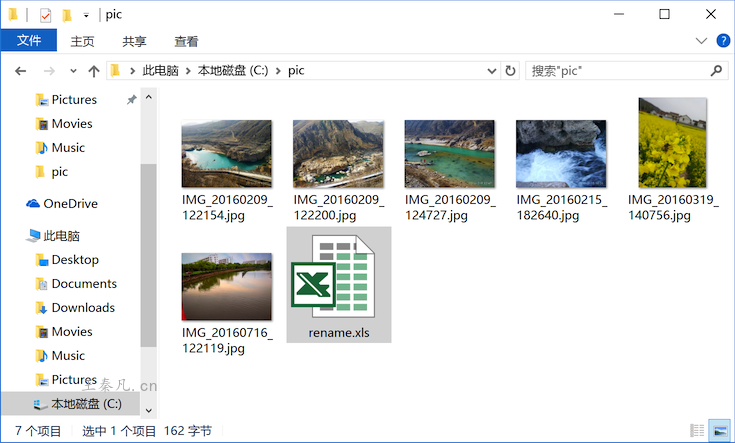Click the OneDrive cloud icon
Image resolution: width=735 pixels, height=443 pixels.
click(x=33, y=203)
